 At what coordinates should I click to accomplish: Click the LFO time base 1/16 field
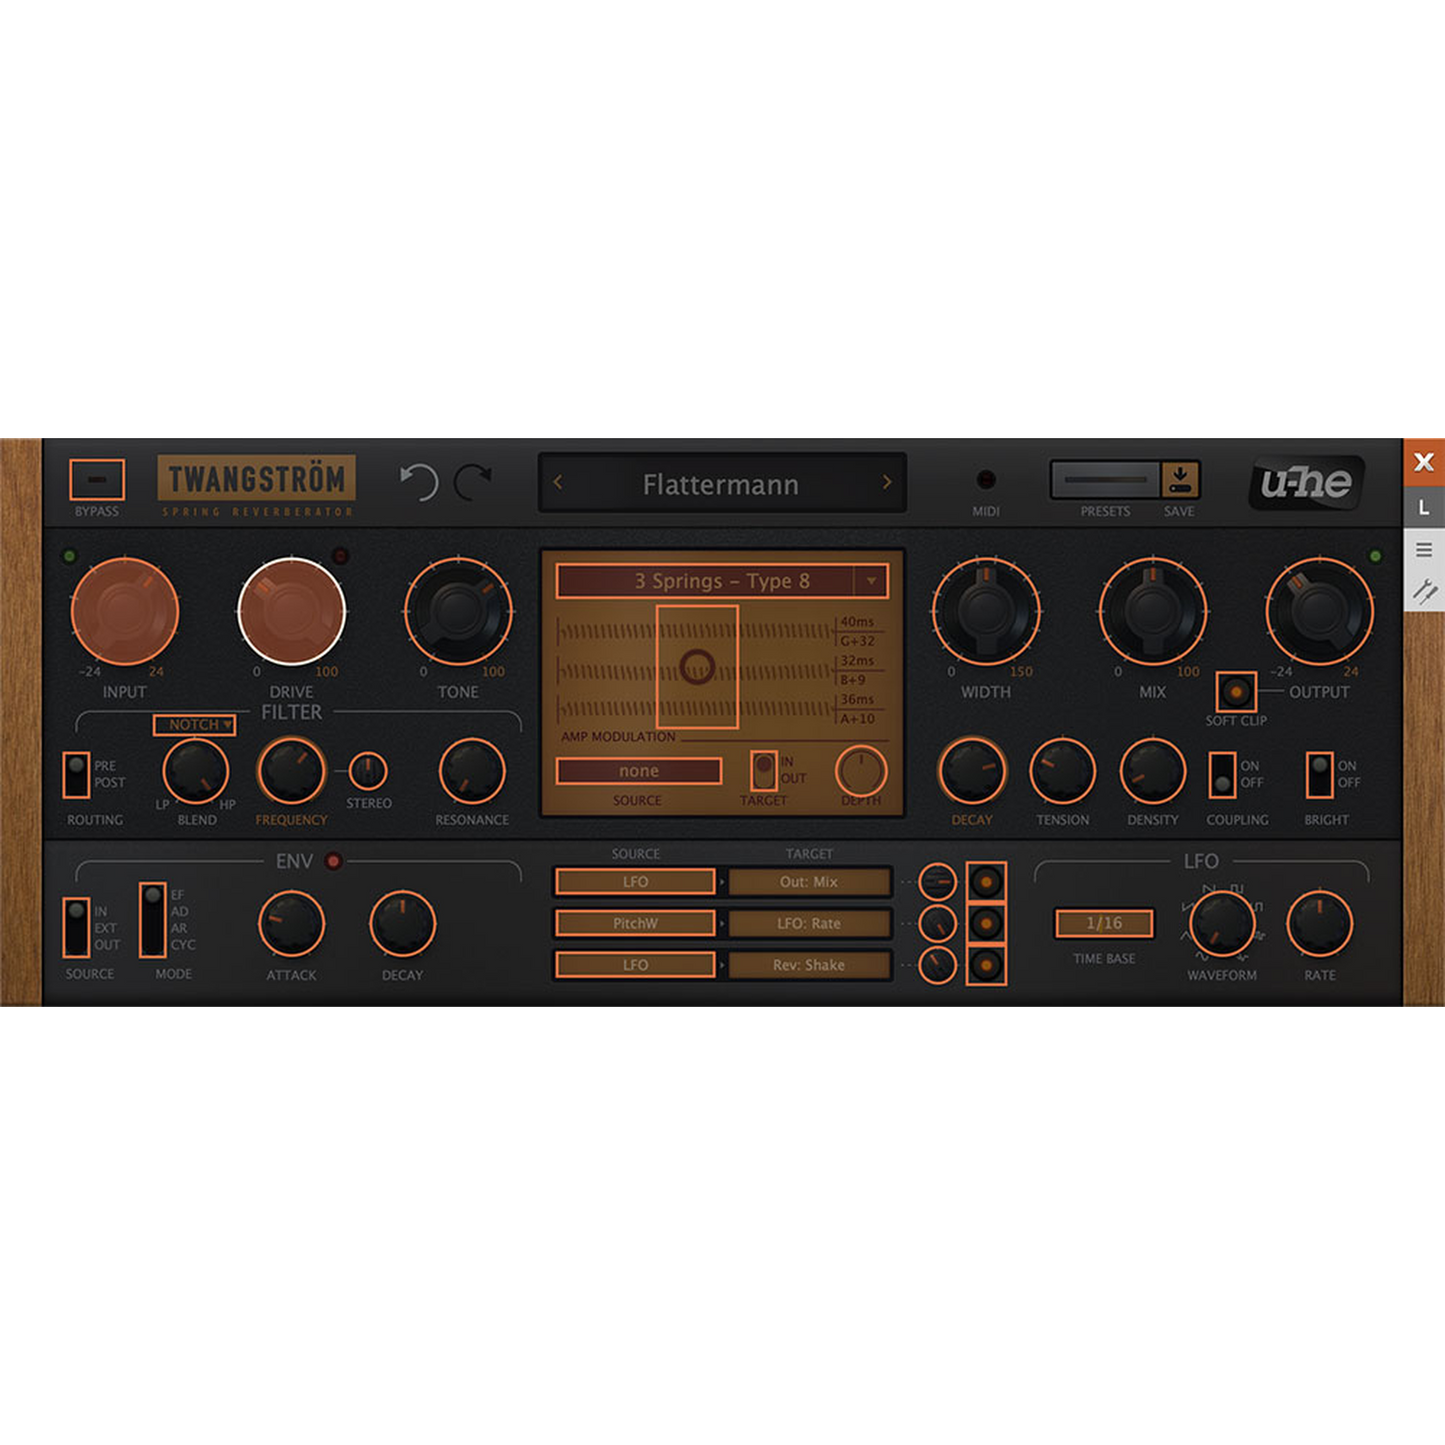point(1104,923)
